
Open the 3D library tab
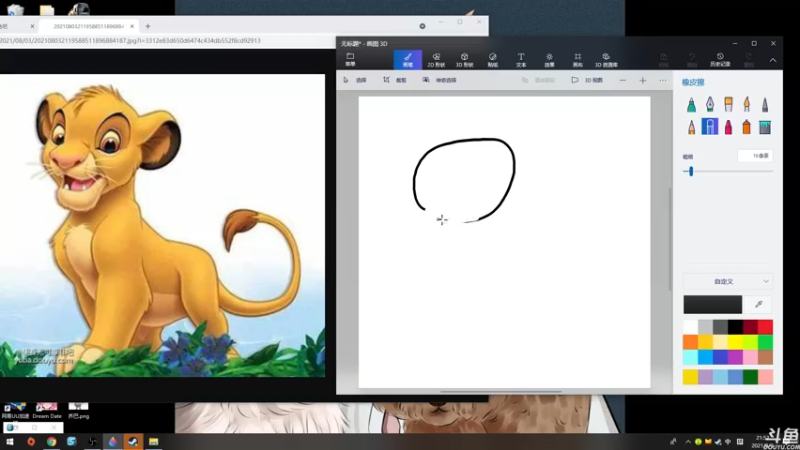606,60
